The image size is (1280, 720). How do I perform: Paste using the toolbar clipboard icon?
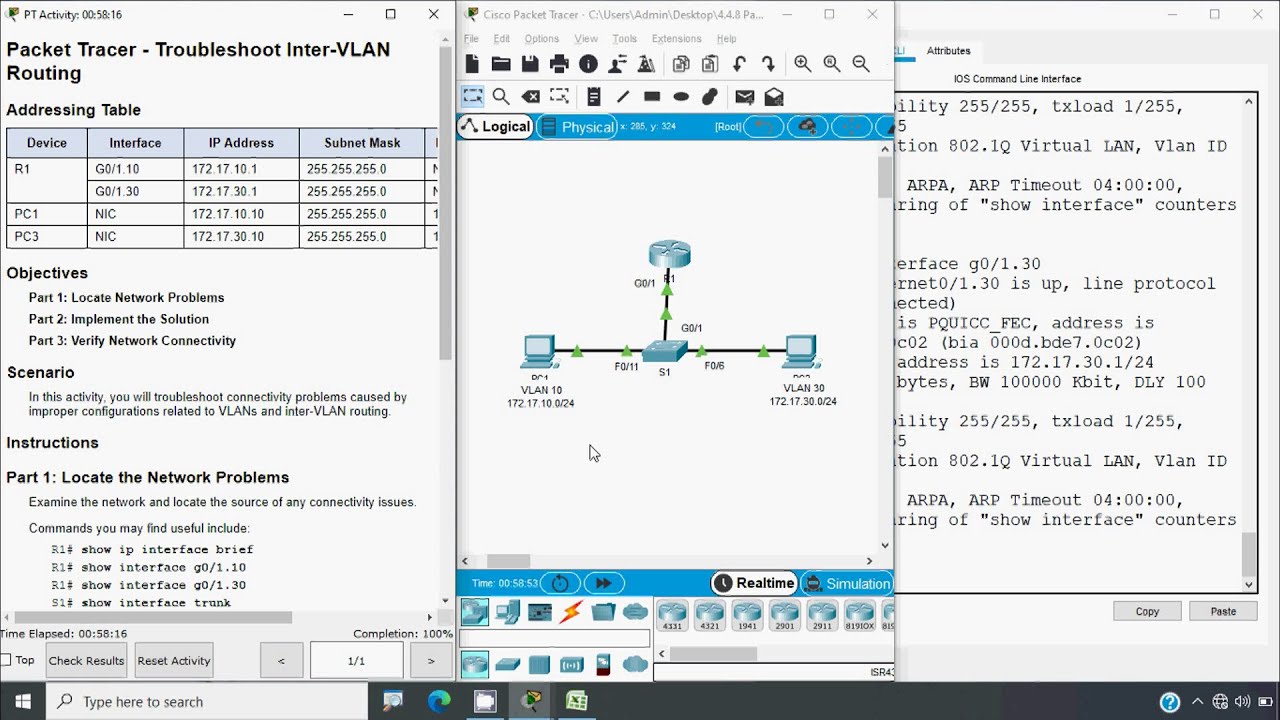coord(710,64)
